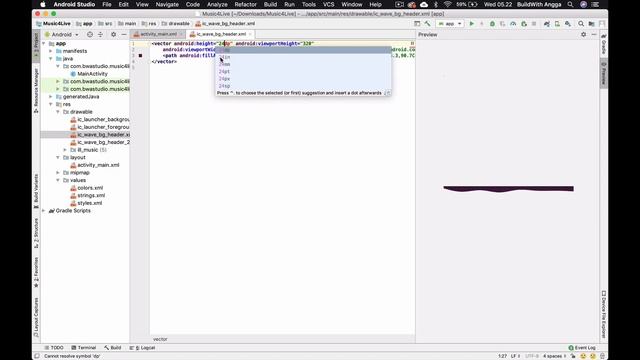Screen dimensions: 640x360
Task: Click the Wi-Fi icon in the menu bar
Action: [447, 4]
